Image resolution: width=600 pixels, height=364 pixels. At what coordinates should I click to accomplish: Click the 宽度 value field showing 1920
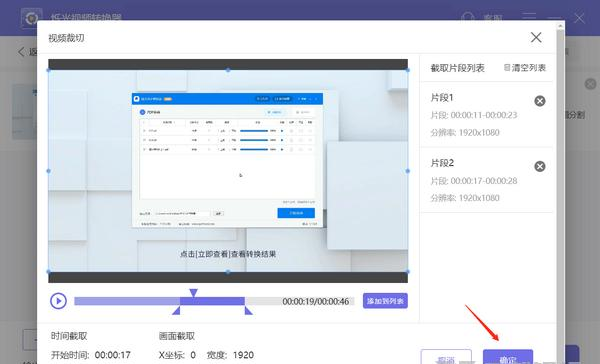[243, 355]
